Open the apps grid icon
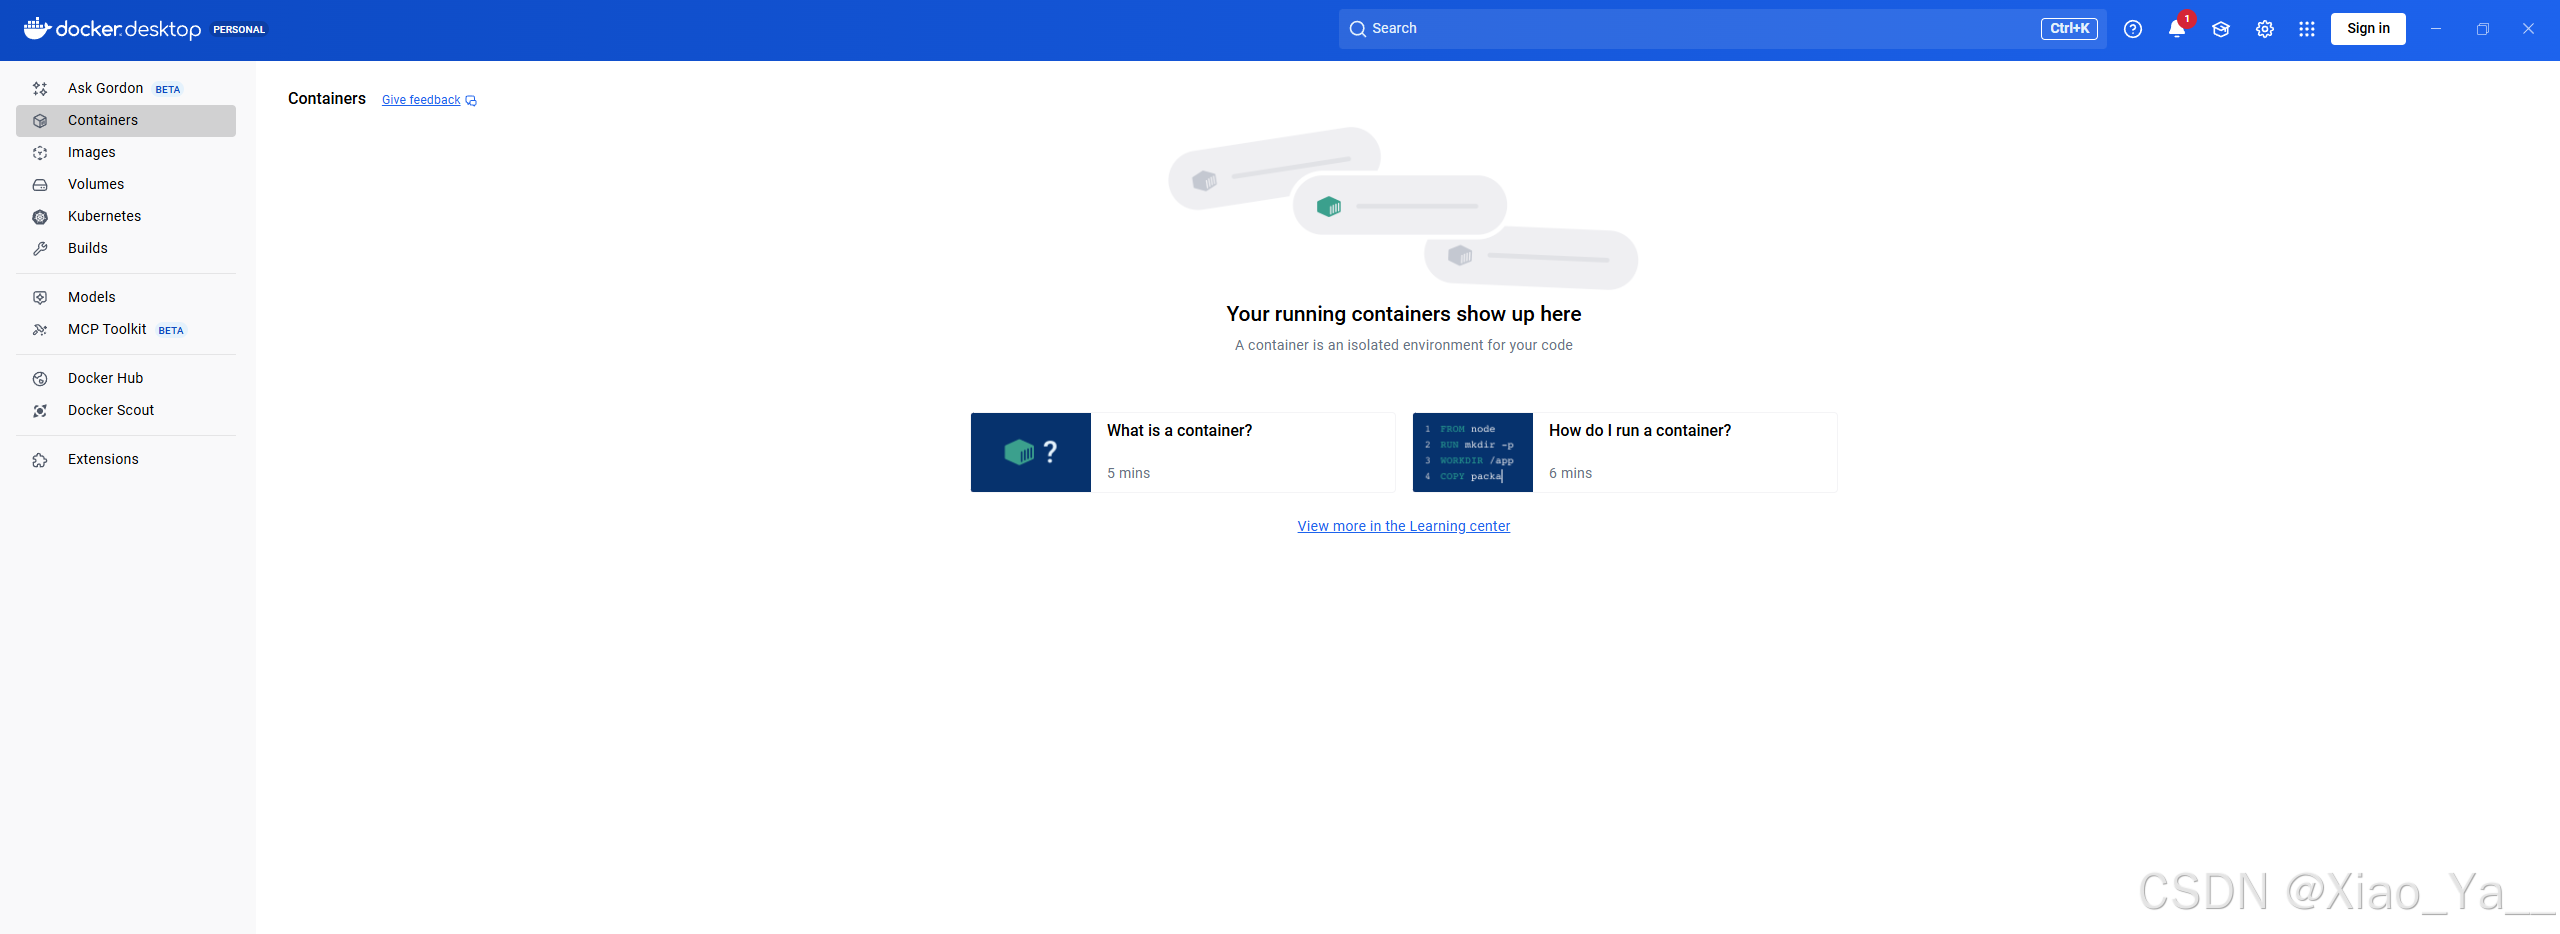Viewport: 2560px width, 934px height. click(x=2307, y=29)
